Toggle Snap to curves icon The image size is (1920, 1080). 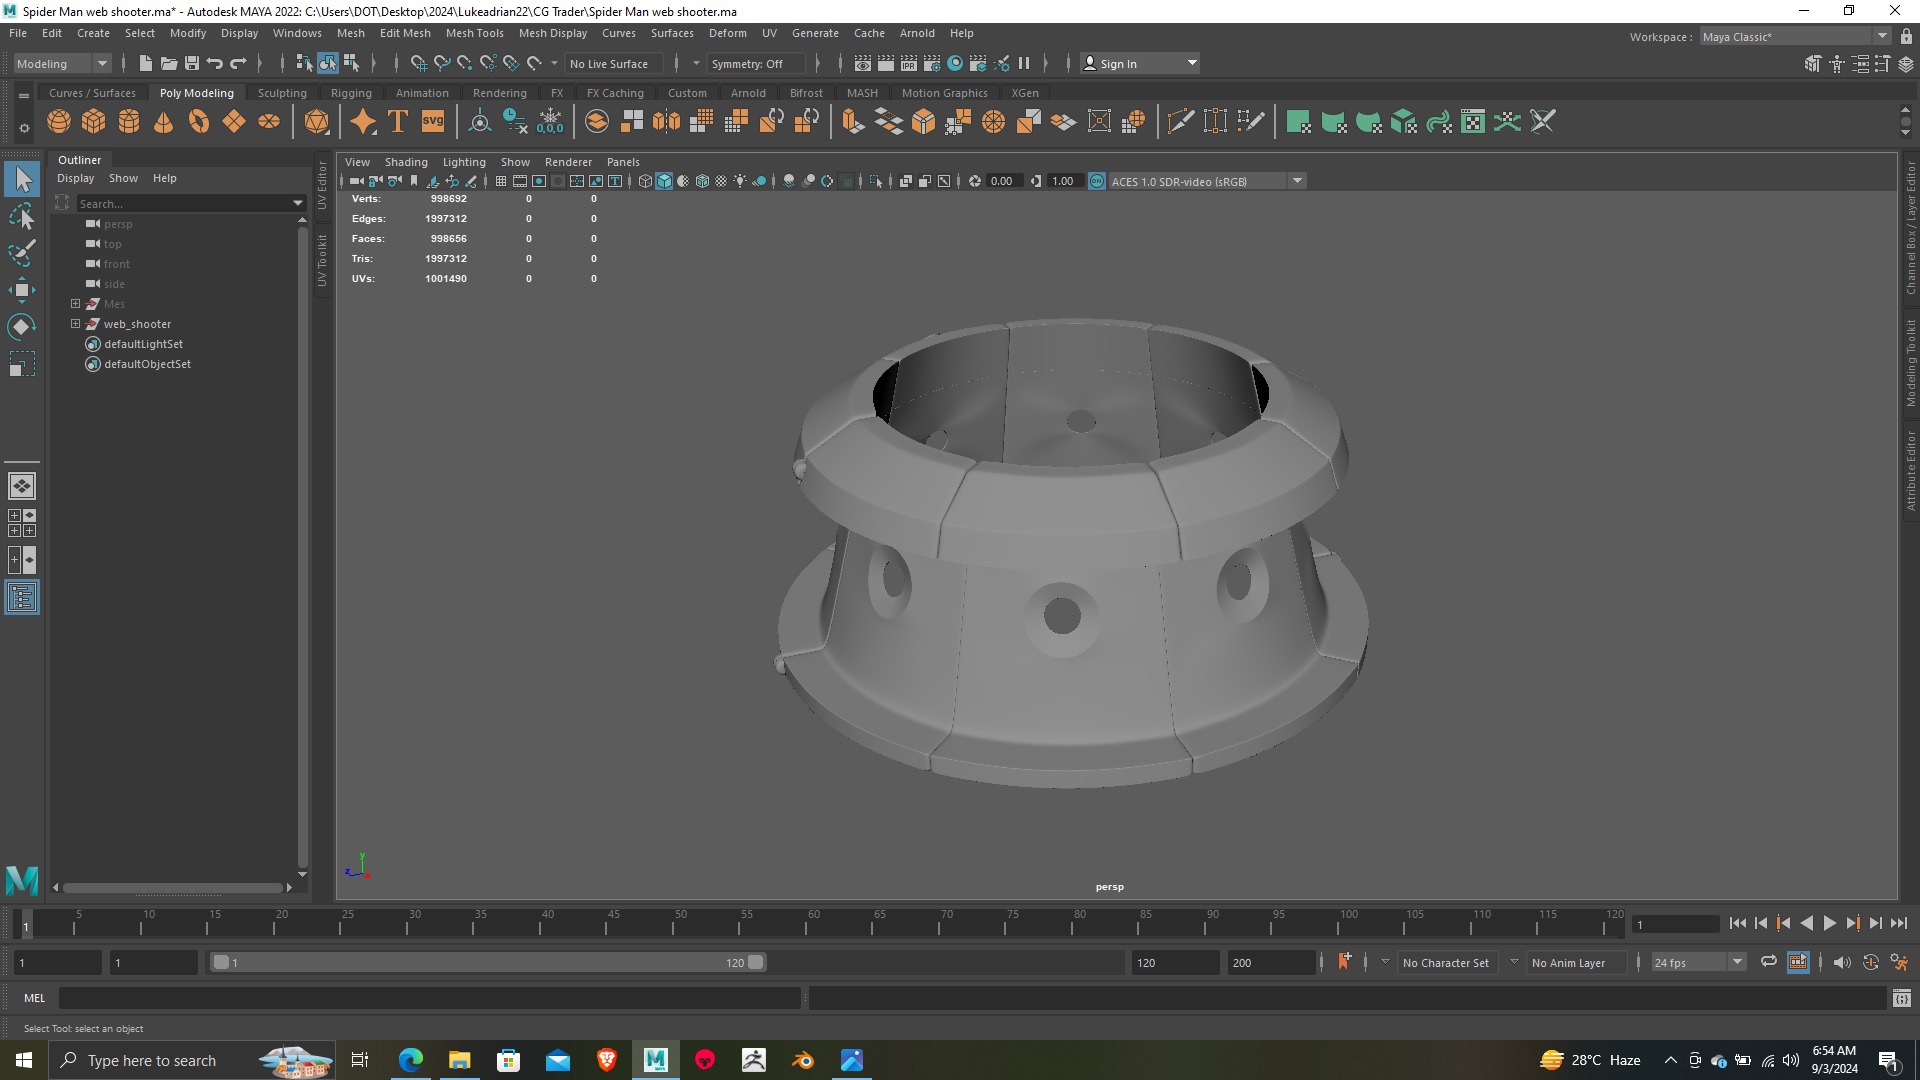pos(441,63)
